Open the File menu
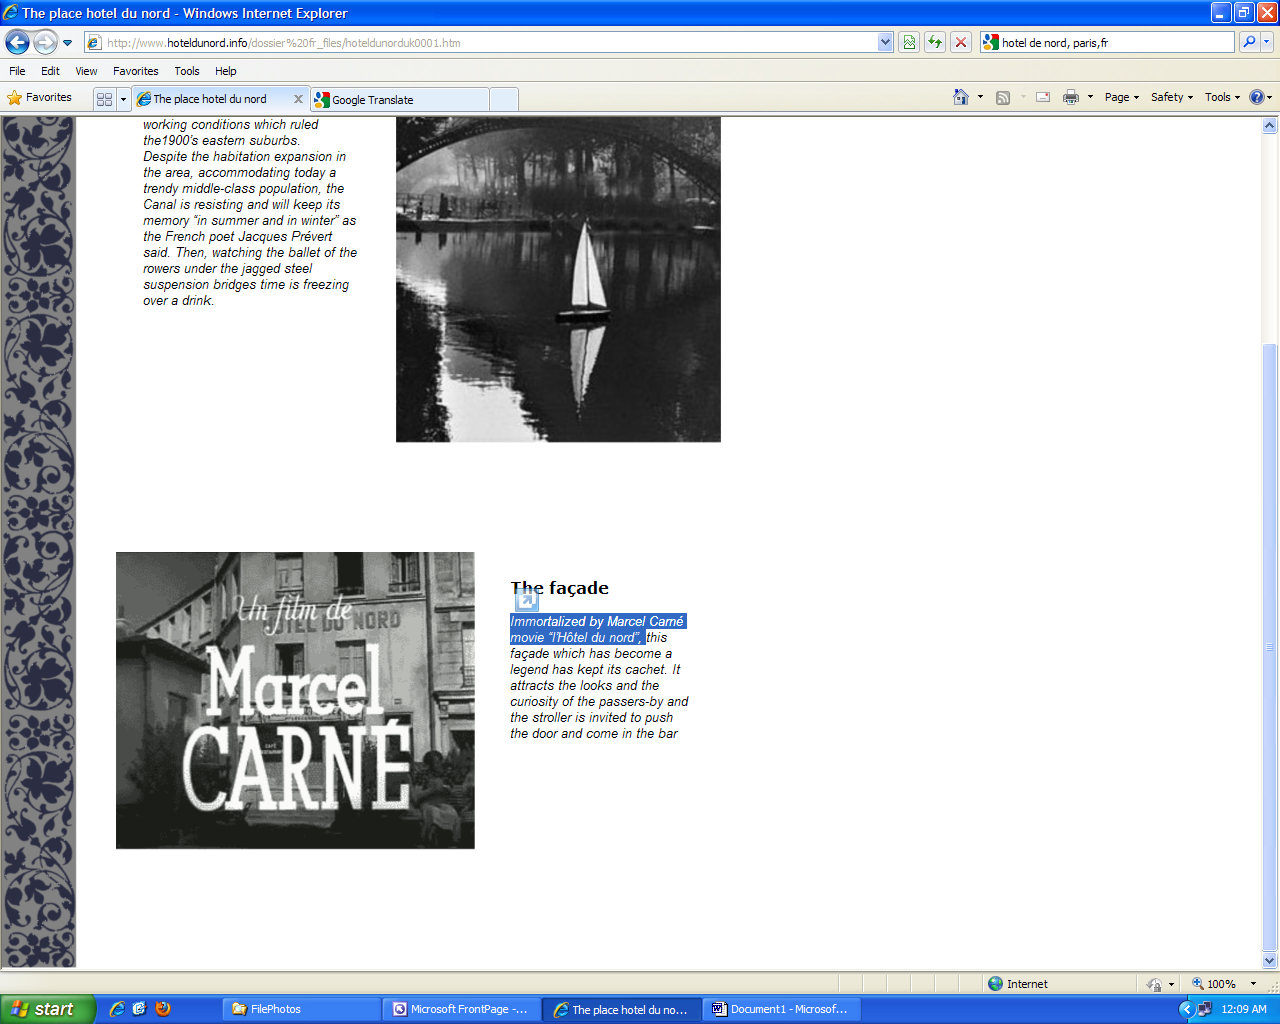Screen dimensions: 1280x1024 (x=17, y=71)
